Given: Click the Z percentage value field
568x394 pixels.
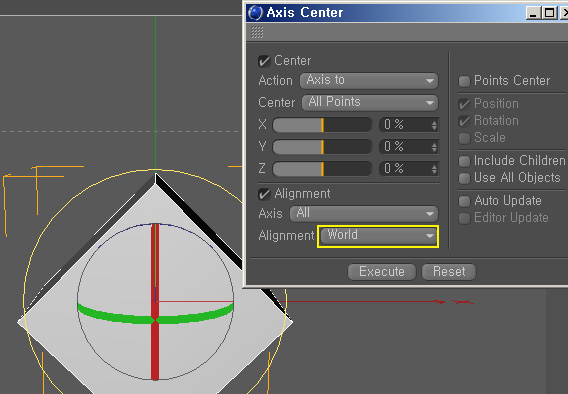Looking at the screenshot, I should click(x=405, y=169).
